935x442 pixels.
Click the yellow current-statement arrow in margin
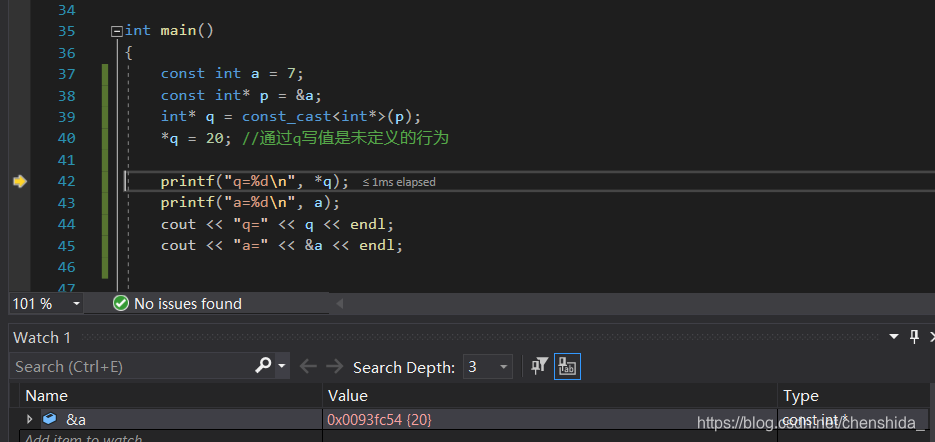[20, 181]
